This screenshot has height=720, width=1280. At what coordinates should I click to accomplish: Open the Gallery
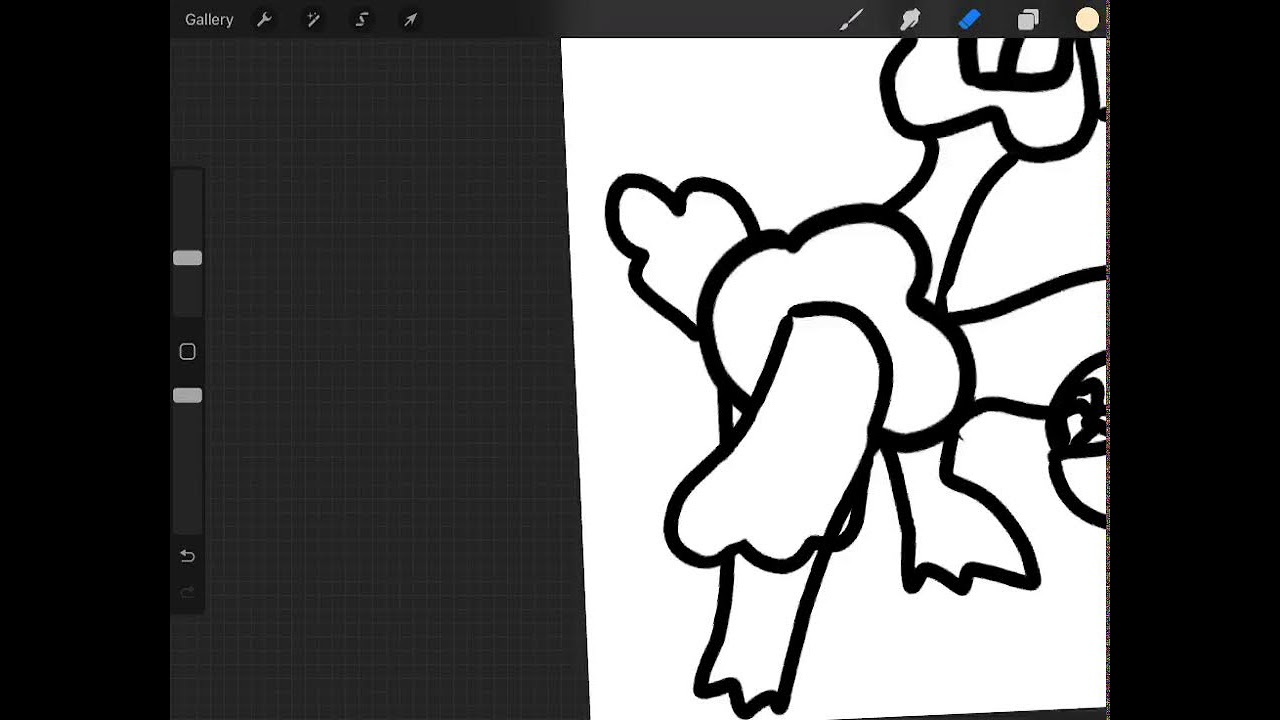point(209,20)
